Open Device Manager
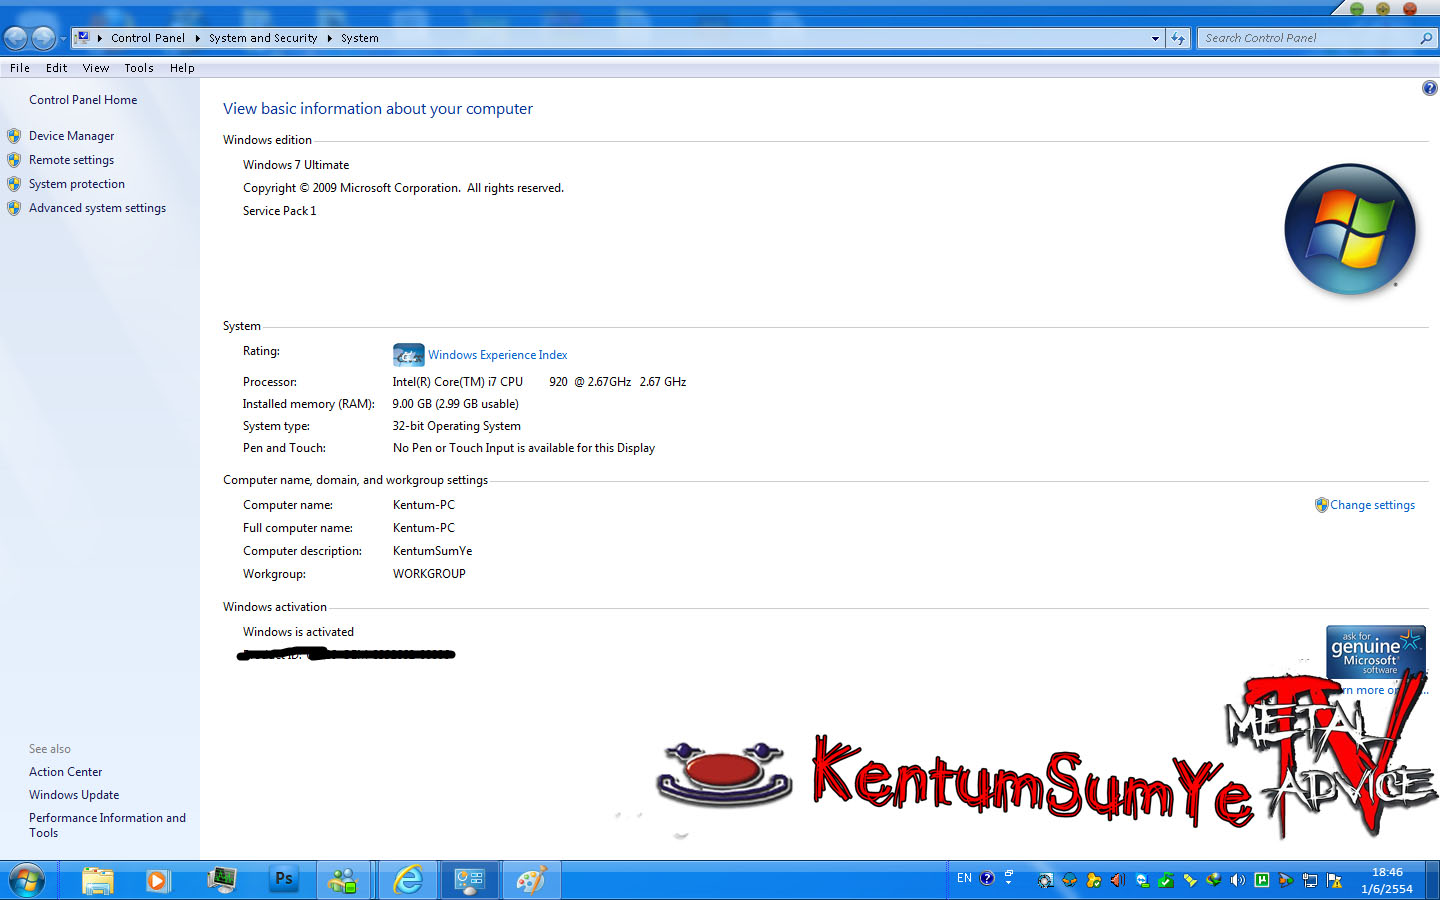 71,136
